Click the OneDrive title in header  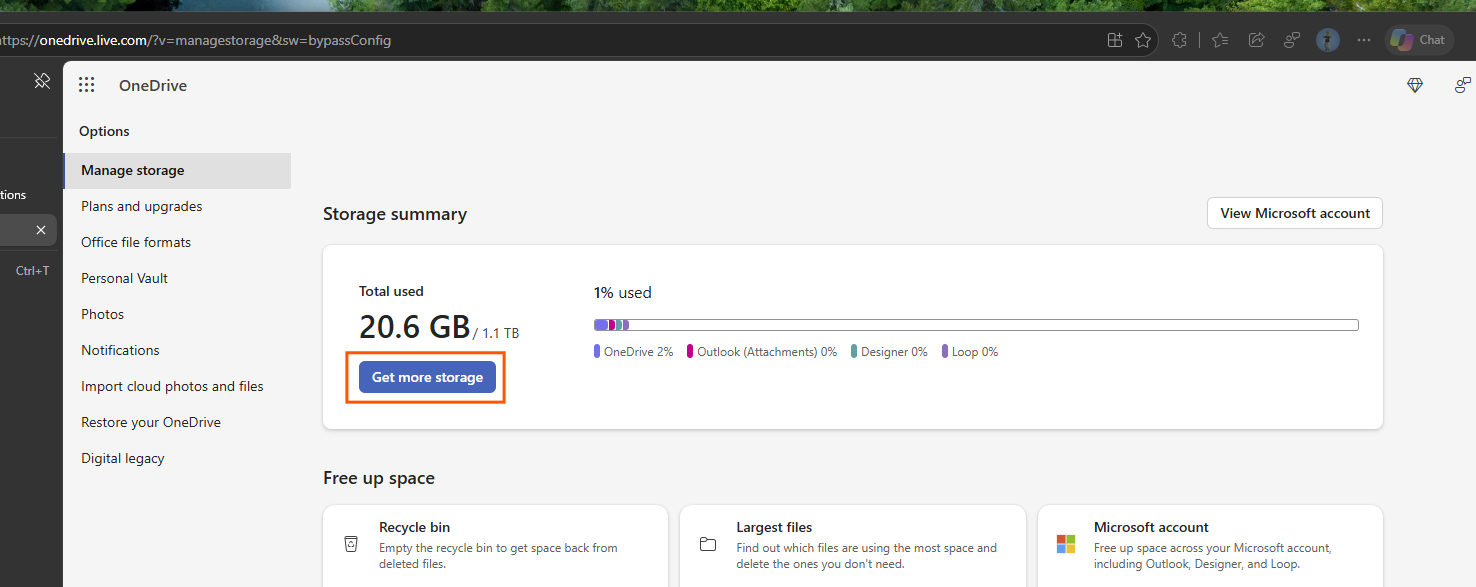[153, 85]
